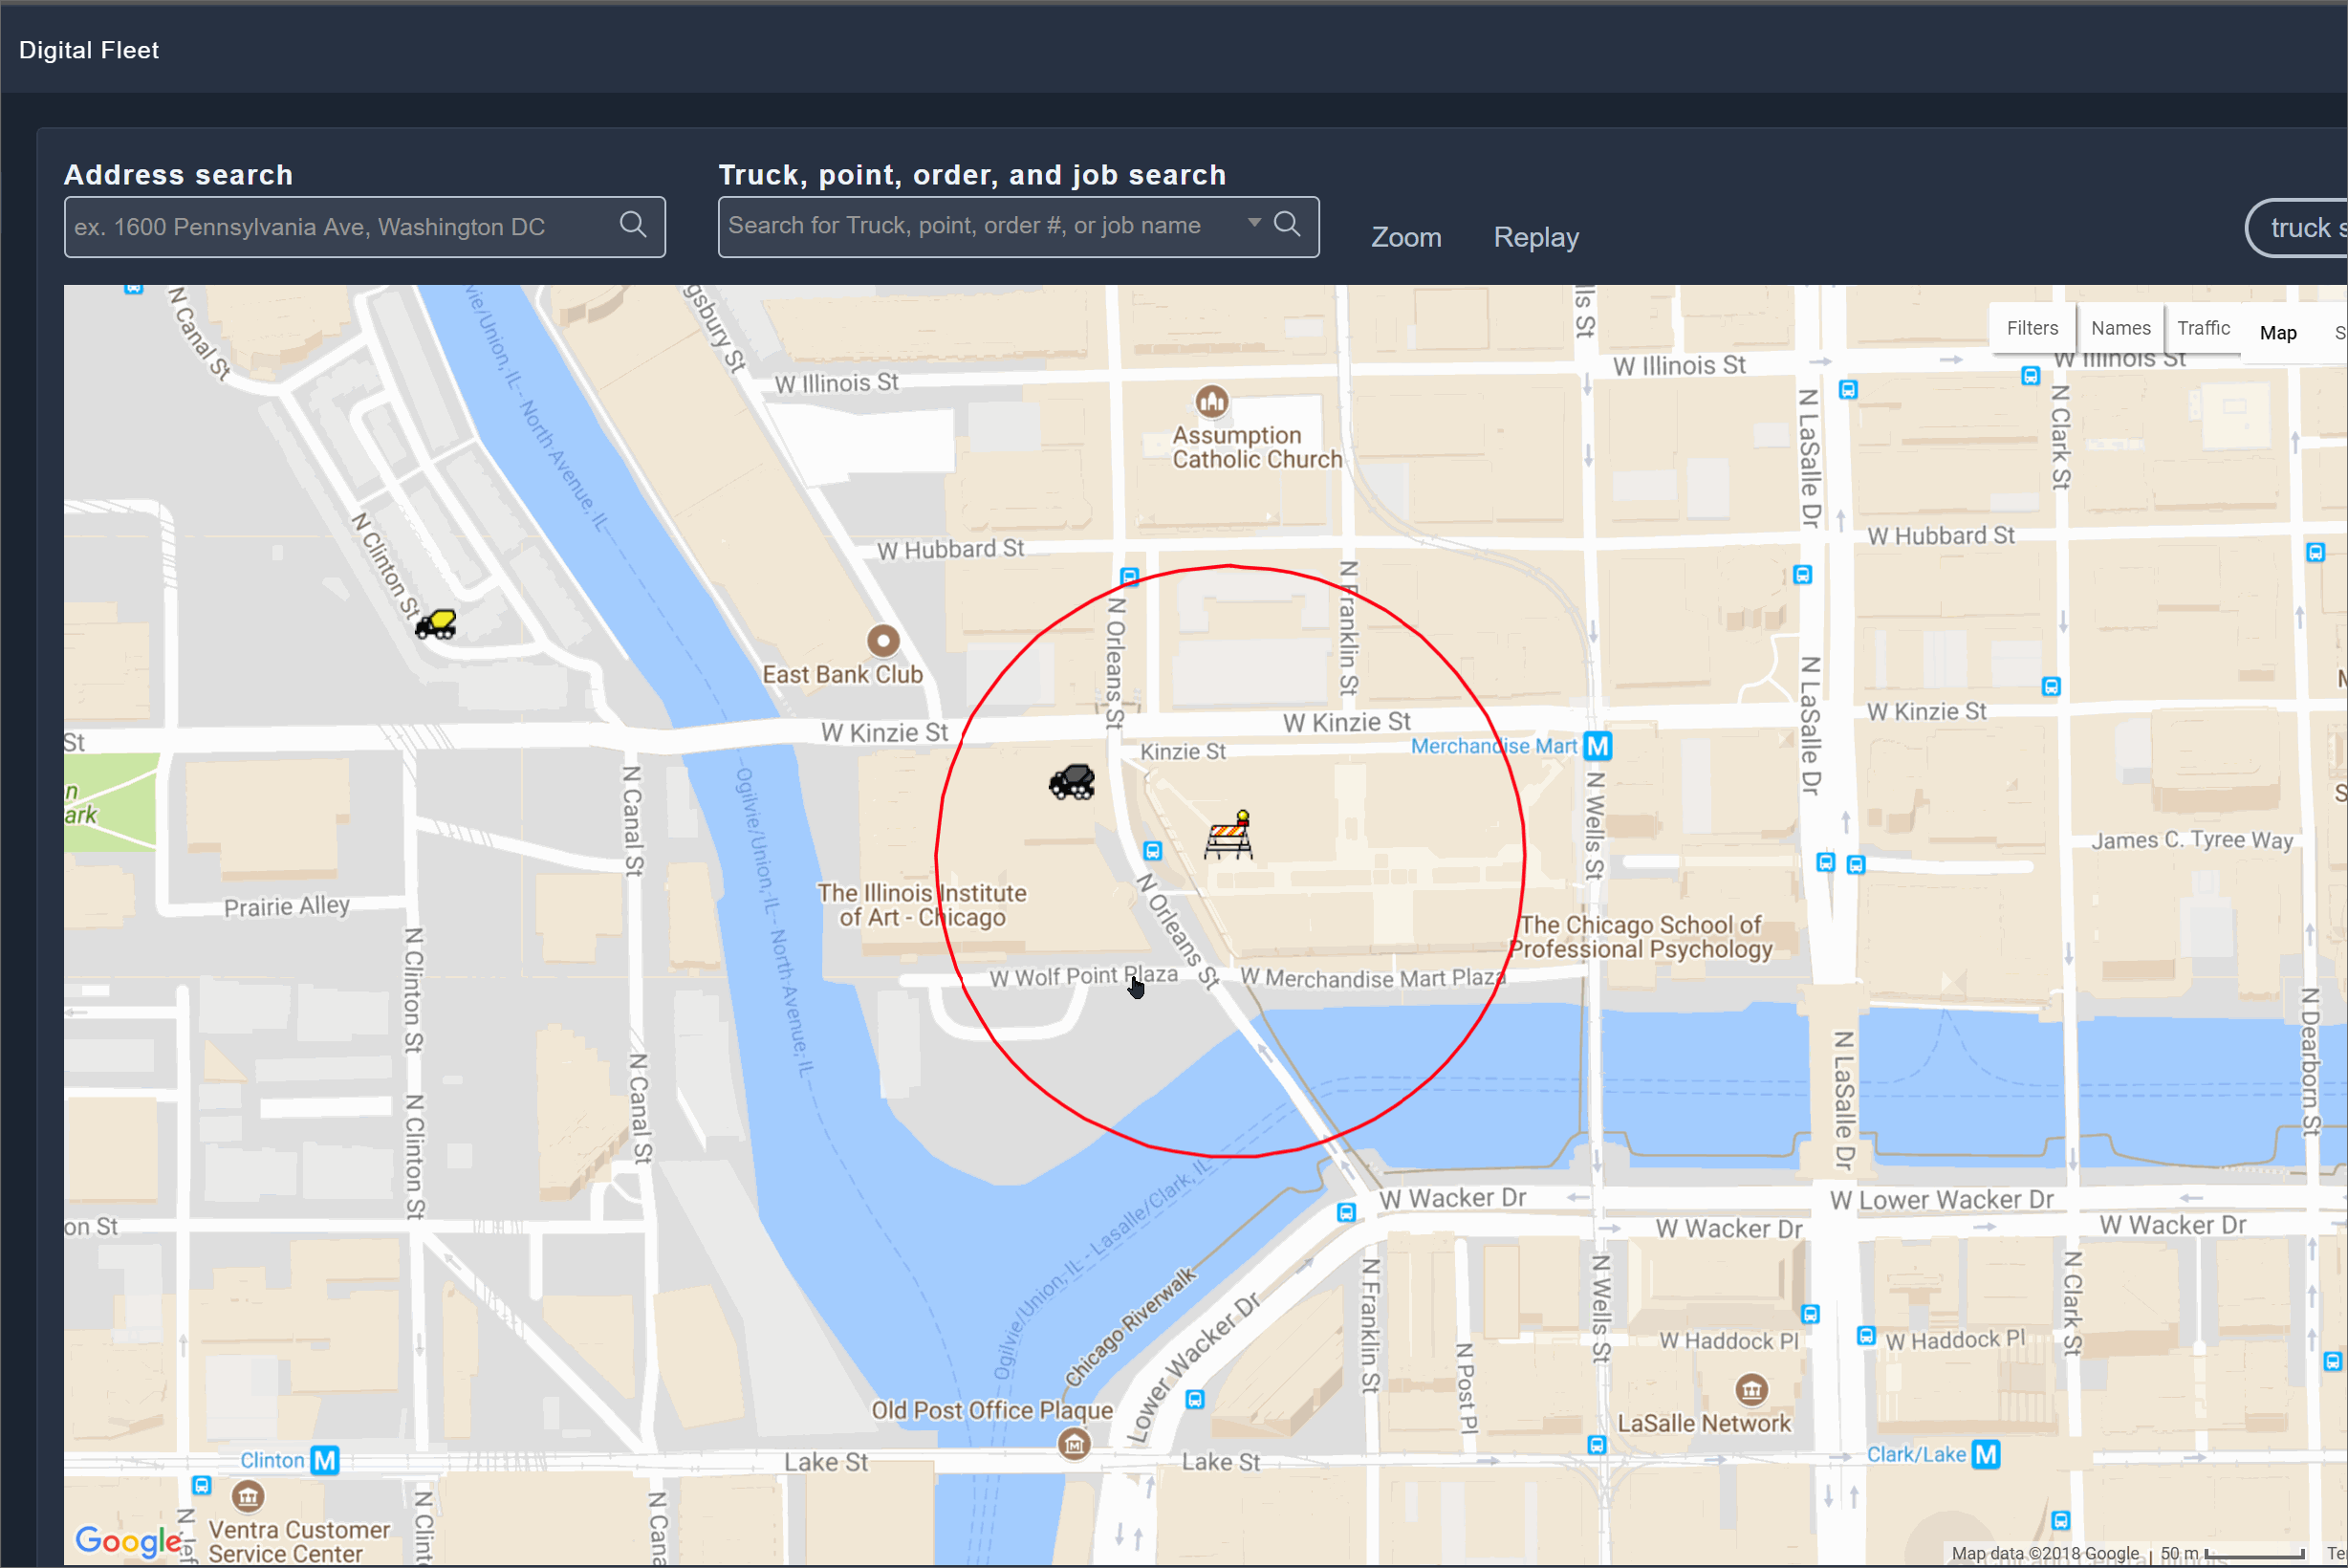This screenshot has height=1568, width=2348.
Task: Click the Google logo on map
Action: pyautogui.click(x=128, y=1540)
